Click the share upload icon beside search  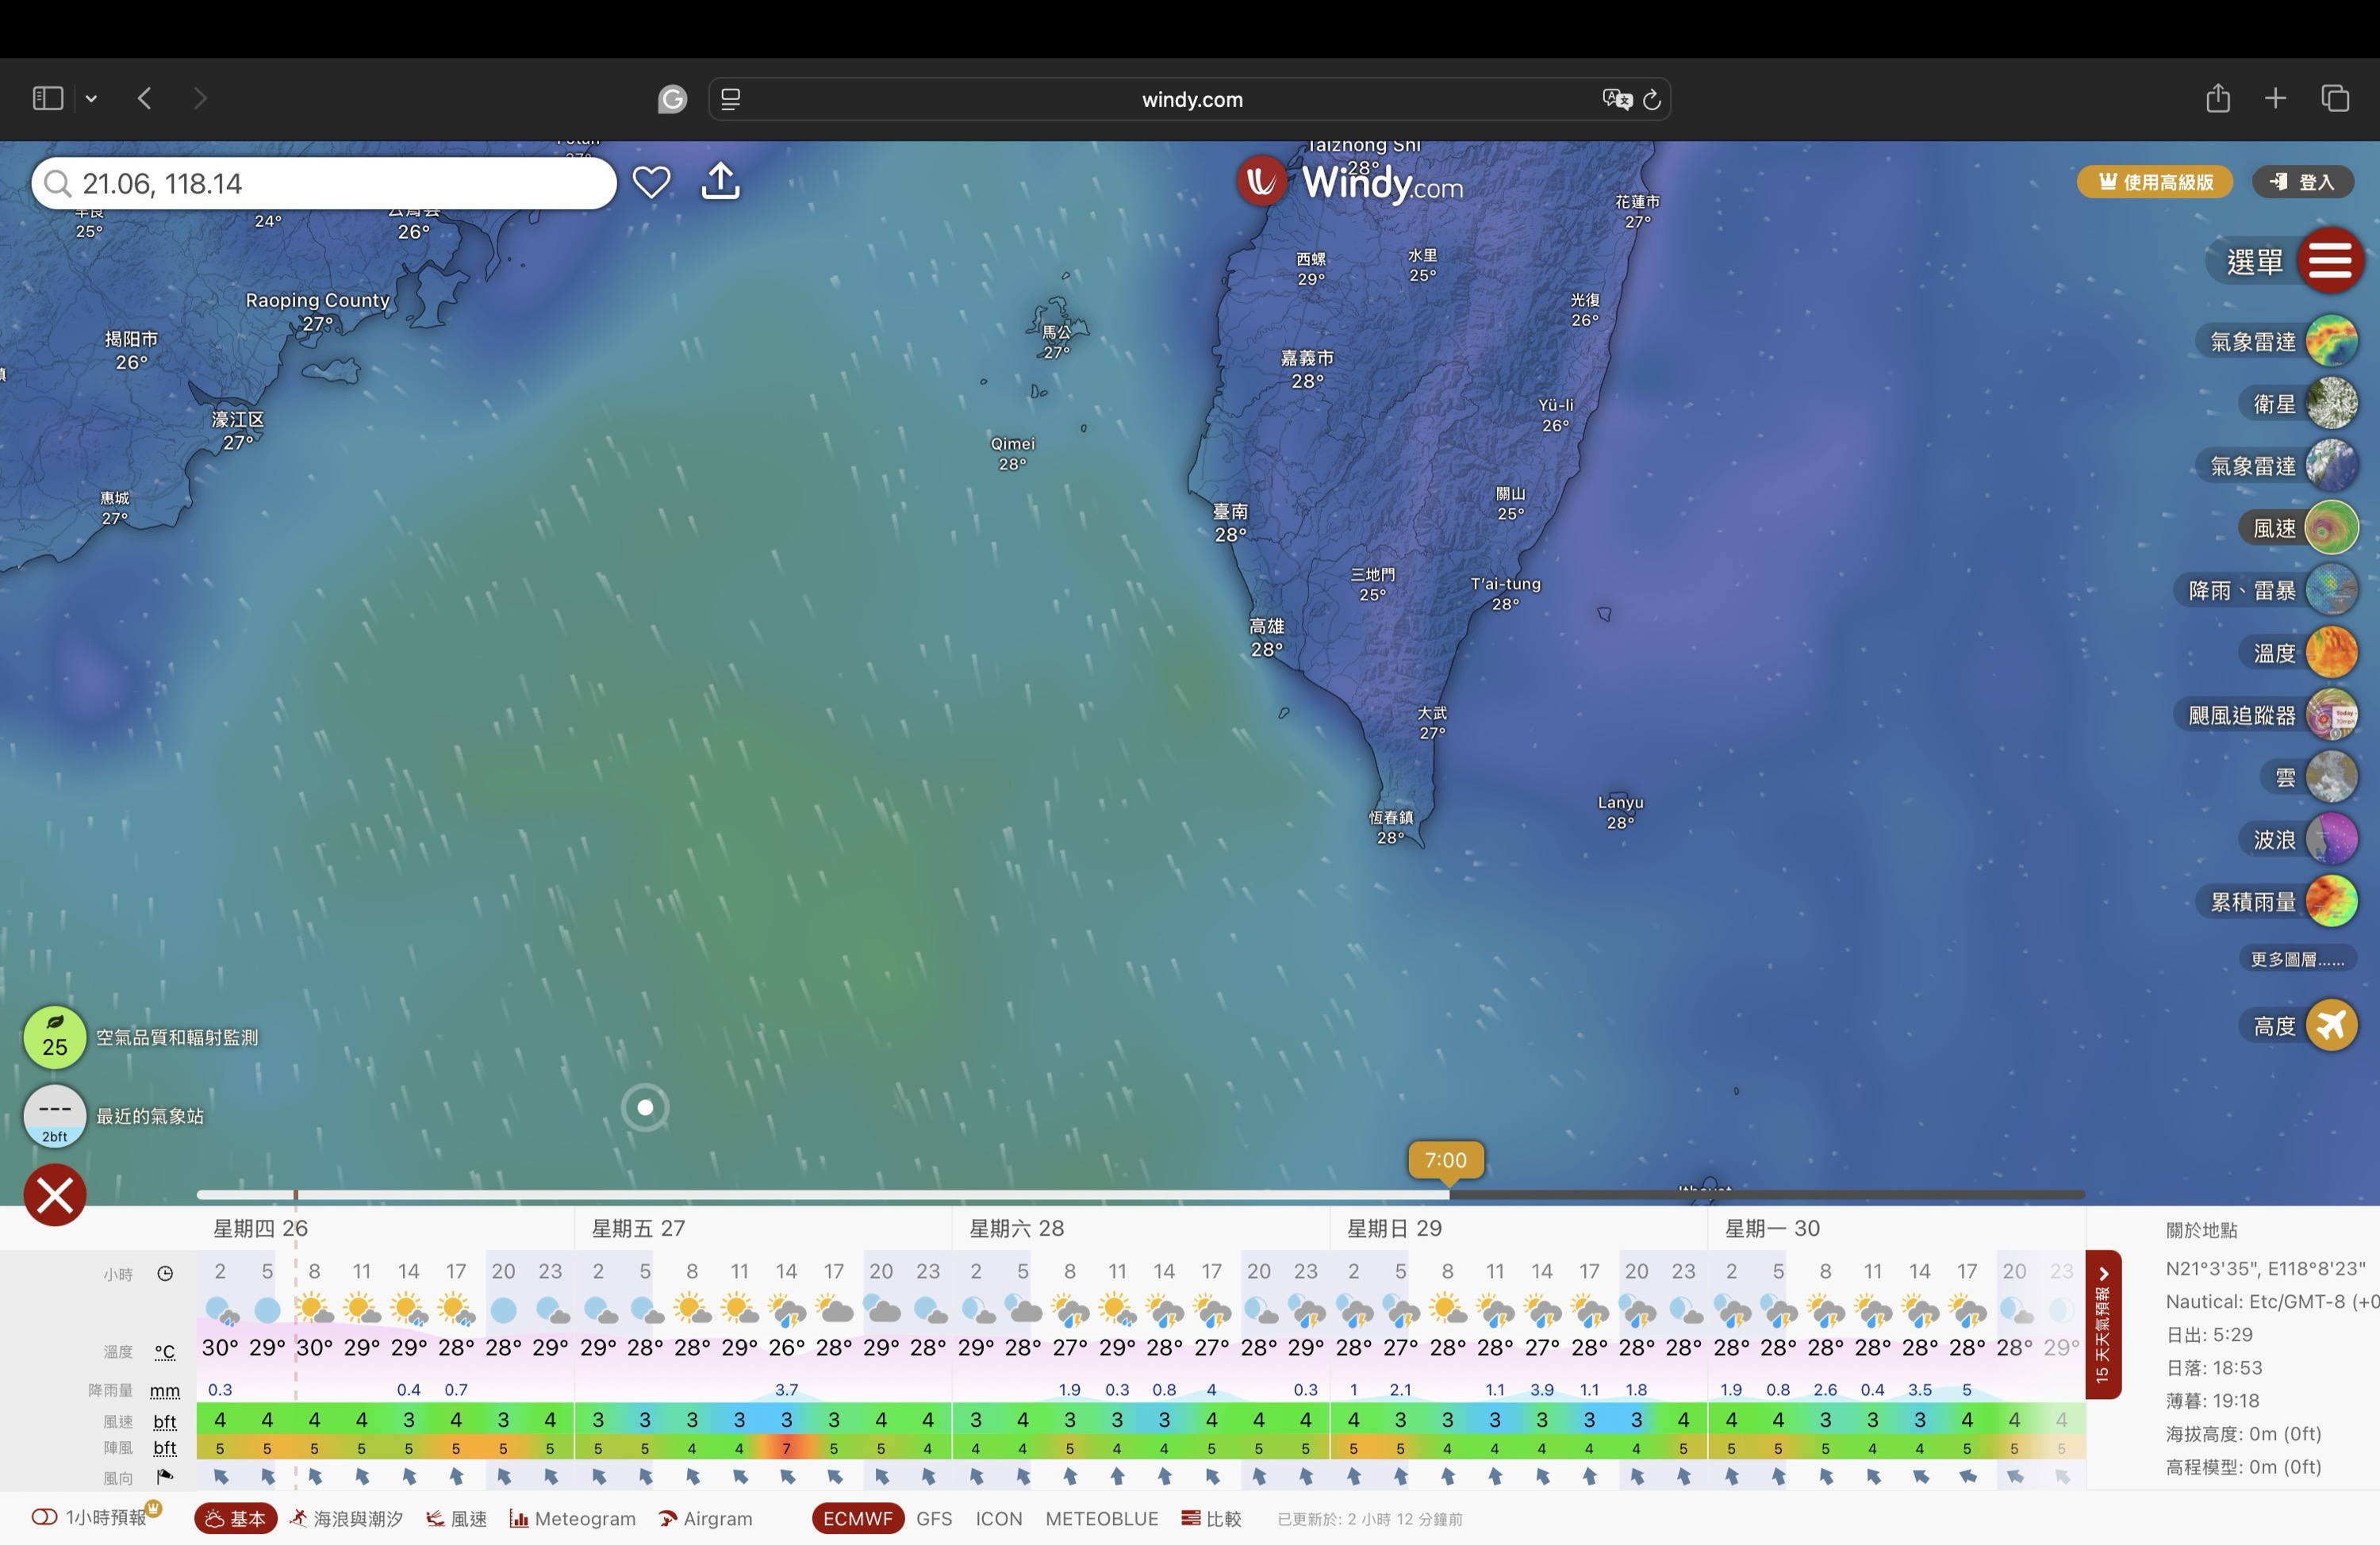click(x=720, y=182)
